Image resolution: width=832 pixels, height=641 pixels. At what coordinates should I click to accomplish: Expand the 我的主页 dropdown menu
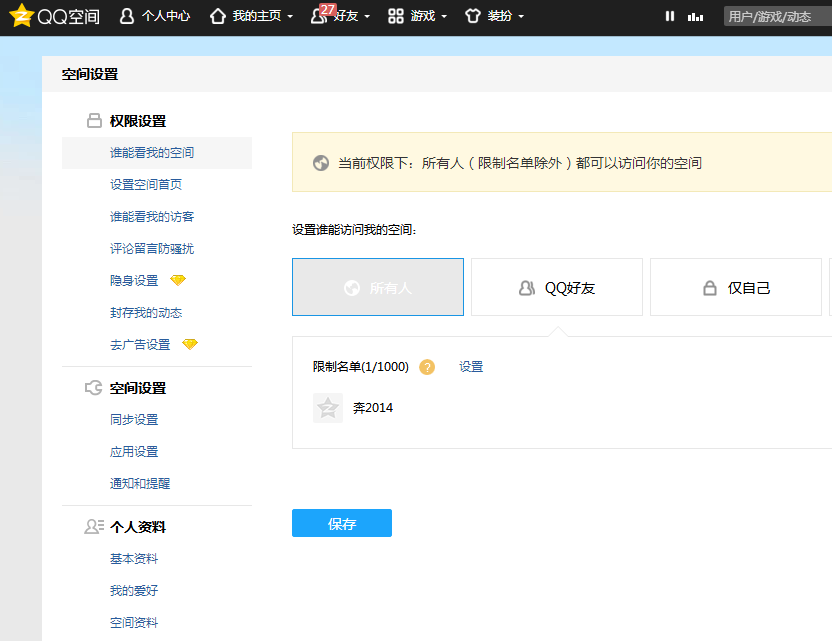click(x=251, y=16)
